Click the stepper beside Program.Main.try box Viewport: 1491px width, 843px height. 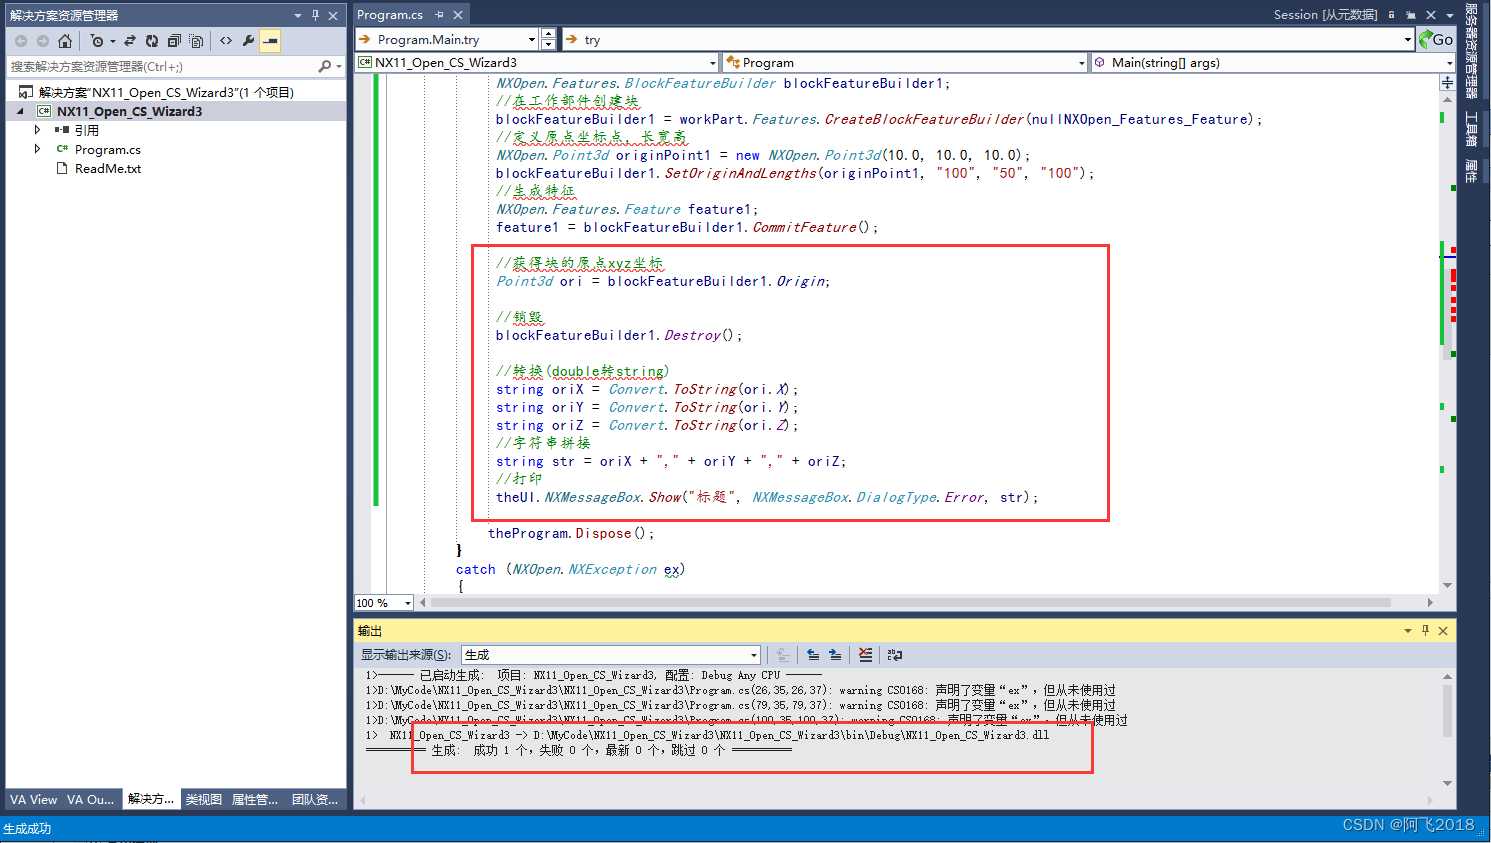(548, 40)
